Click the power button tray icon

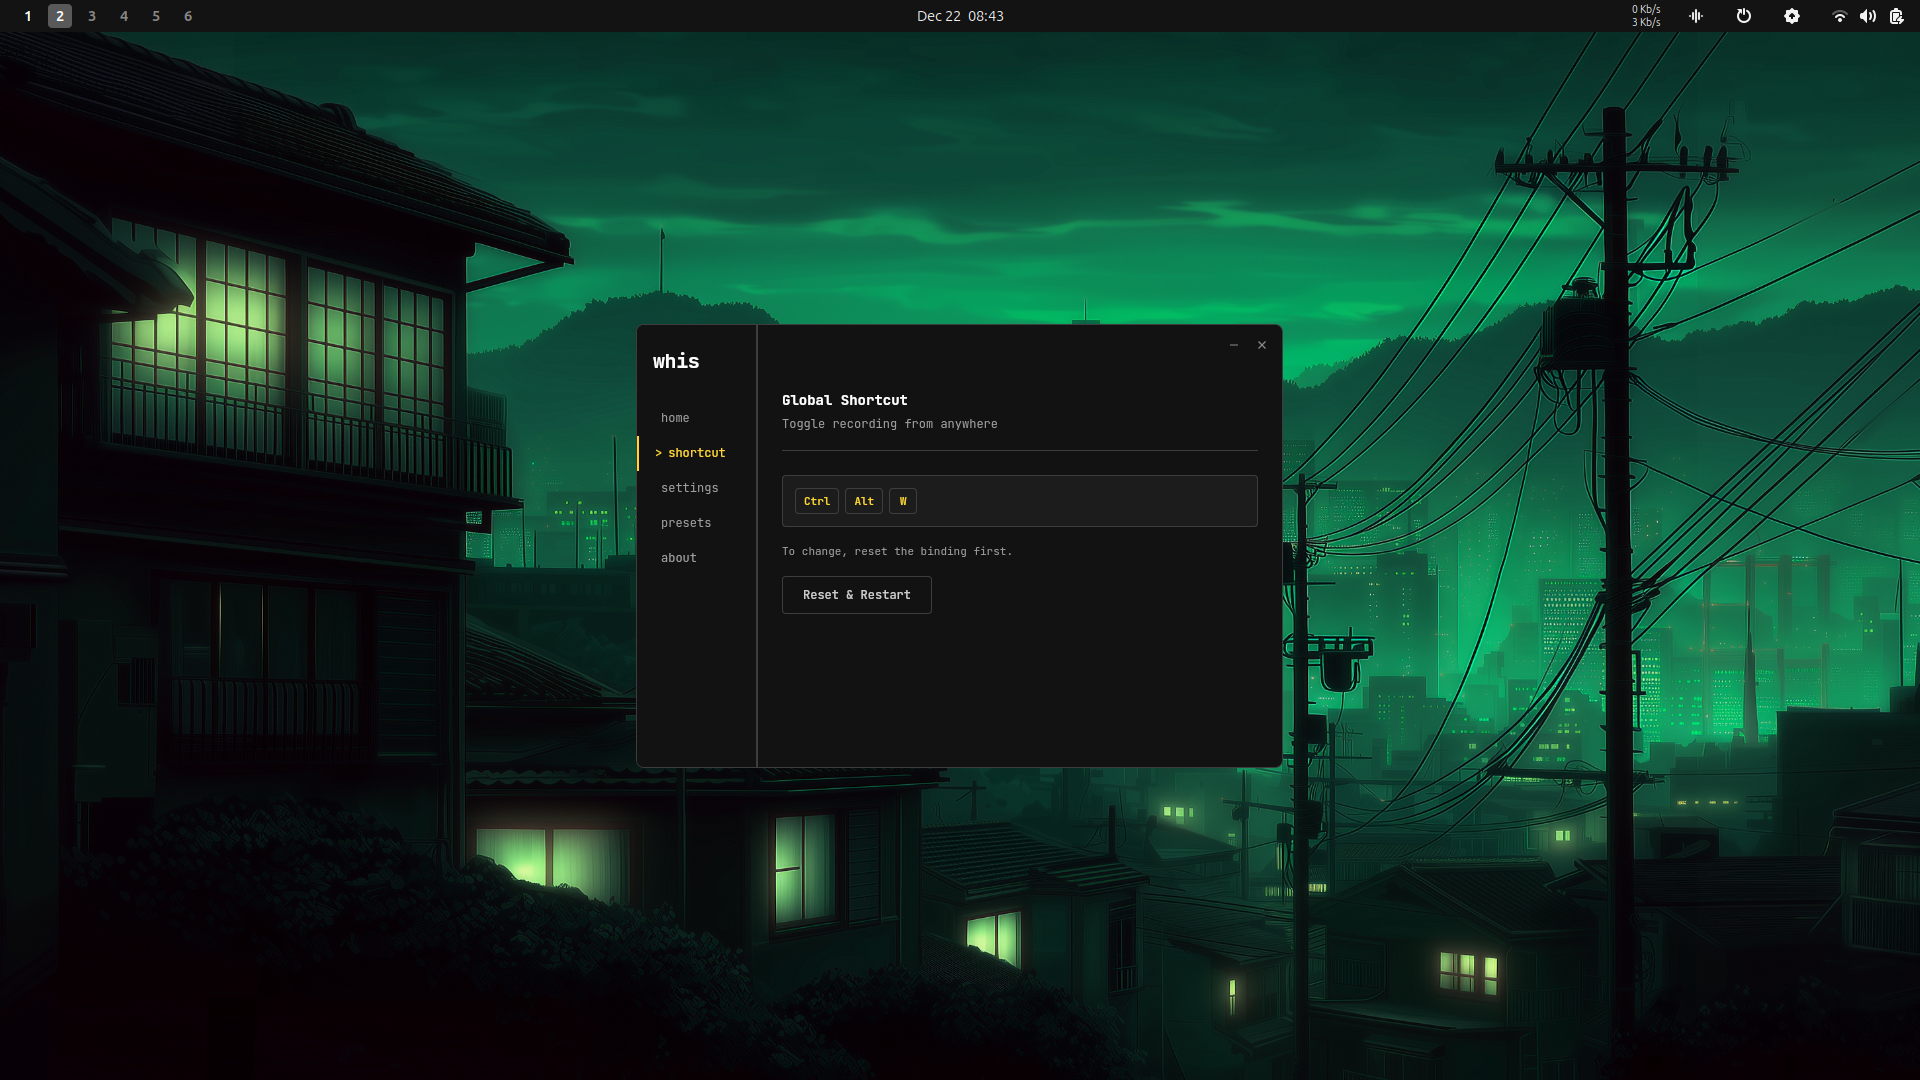click(1744, 16)
